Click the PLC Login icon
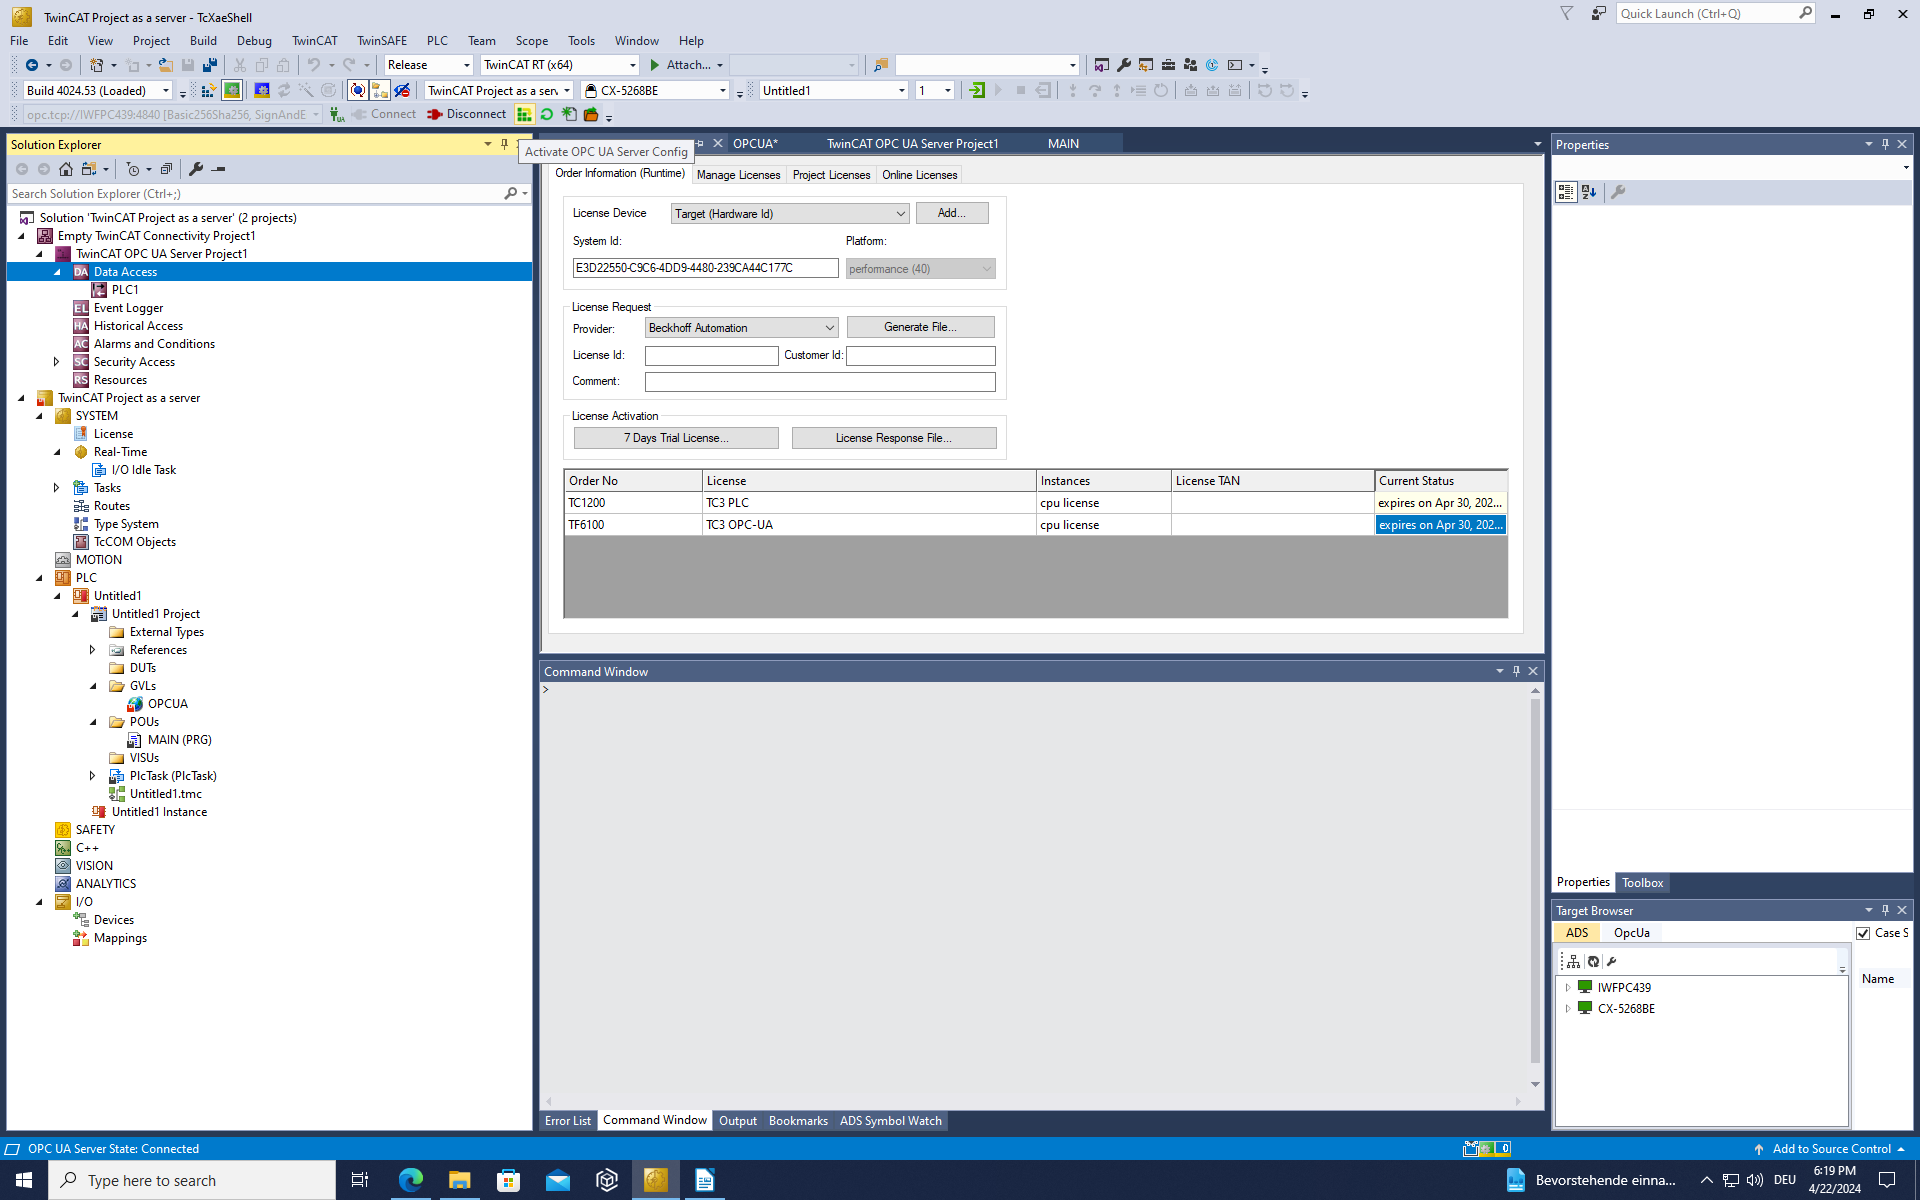 click(x=977, y=91)
